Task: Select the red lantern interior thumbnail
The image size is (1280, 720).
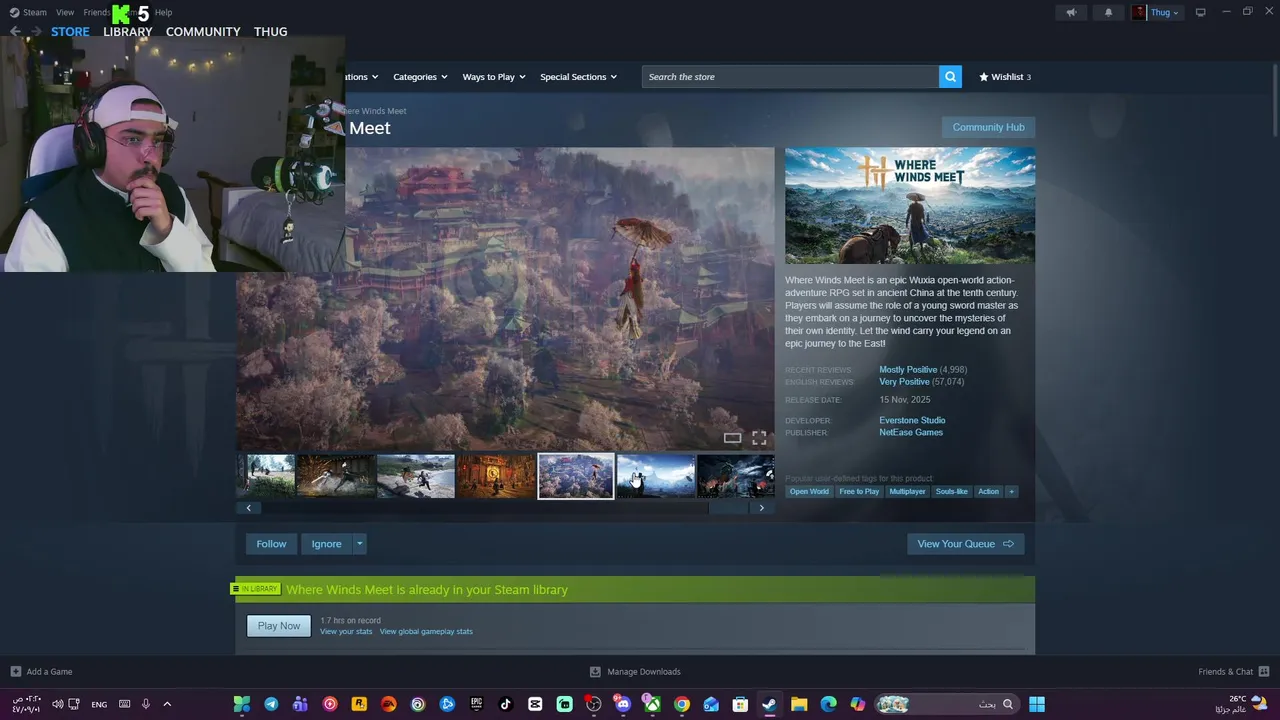Action: click(x=496, y=476)
